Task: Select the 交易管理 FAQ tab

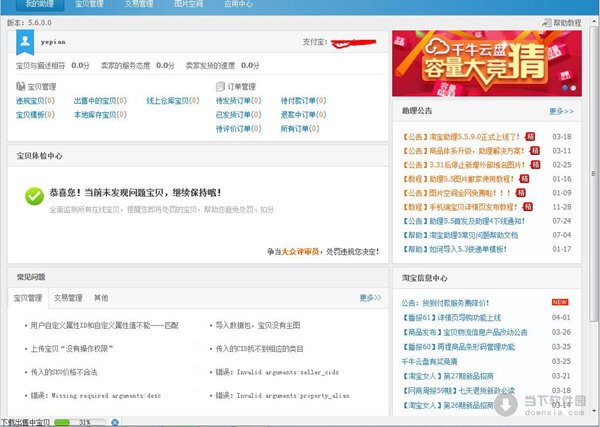Action: coord(68,298)
